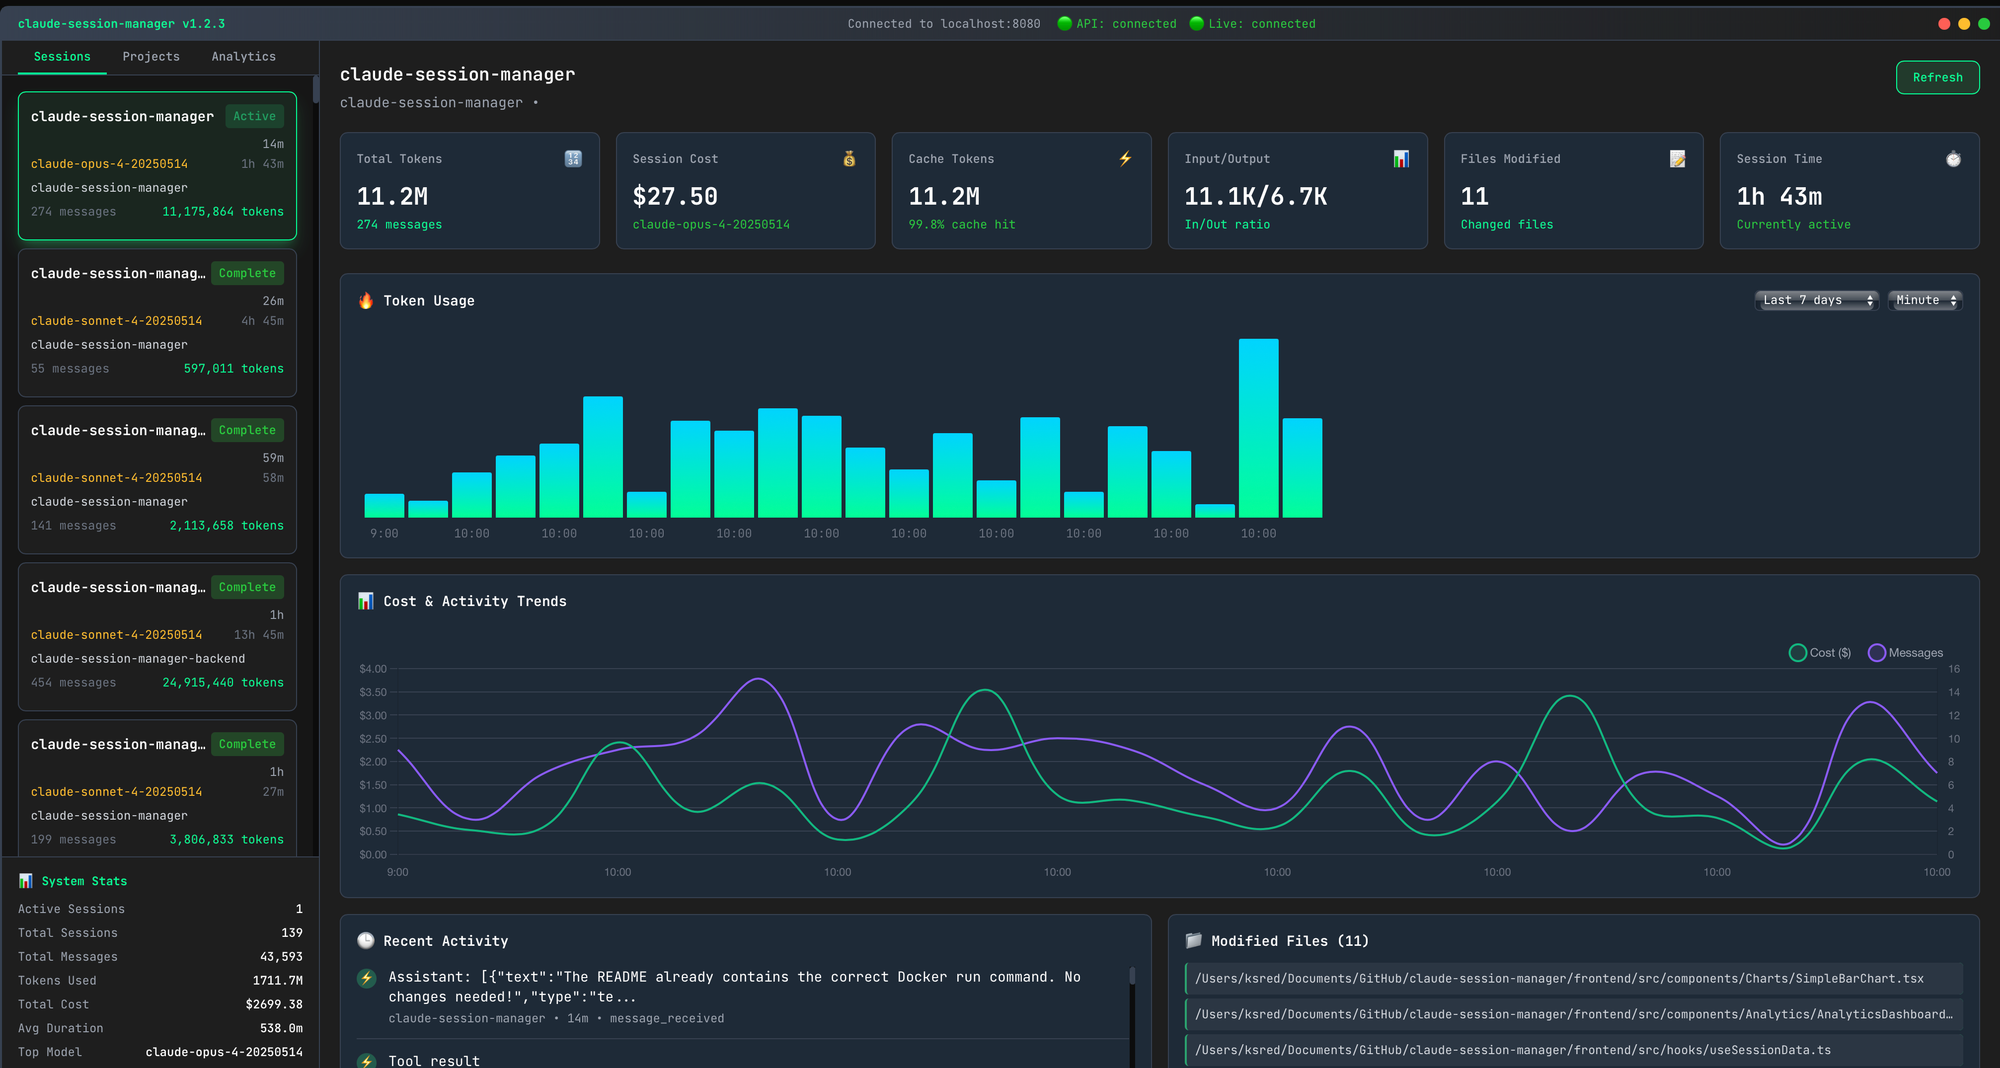Click the Recent Activity clock icon
The width and height of the screenshot is (2000, 1068).
tap(366, 941)
